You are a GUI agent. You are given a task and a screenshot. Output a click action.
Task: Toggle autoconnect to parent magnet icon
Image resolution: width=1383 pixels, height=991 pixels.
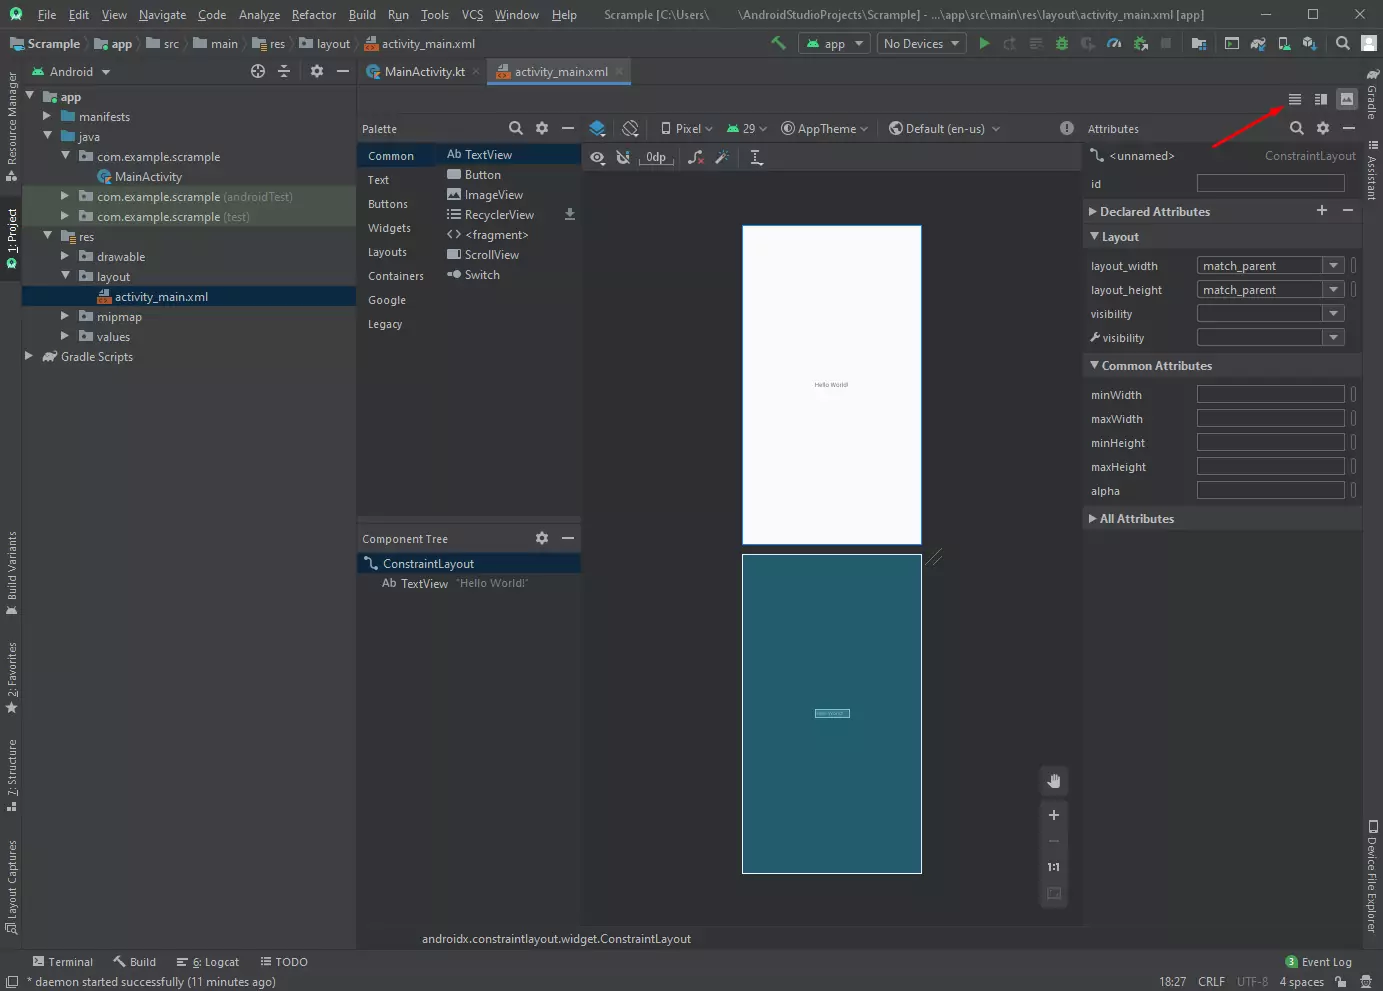coord(623,157)
